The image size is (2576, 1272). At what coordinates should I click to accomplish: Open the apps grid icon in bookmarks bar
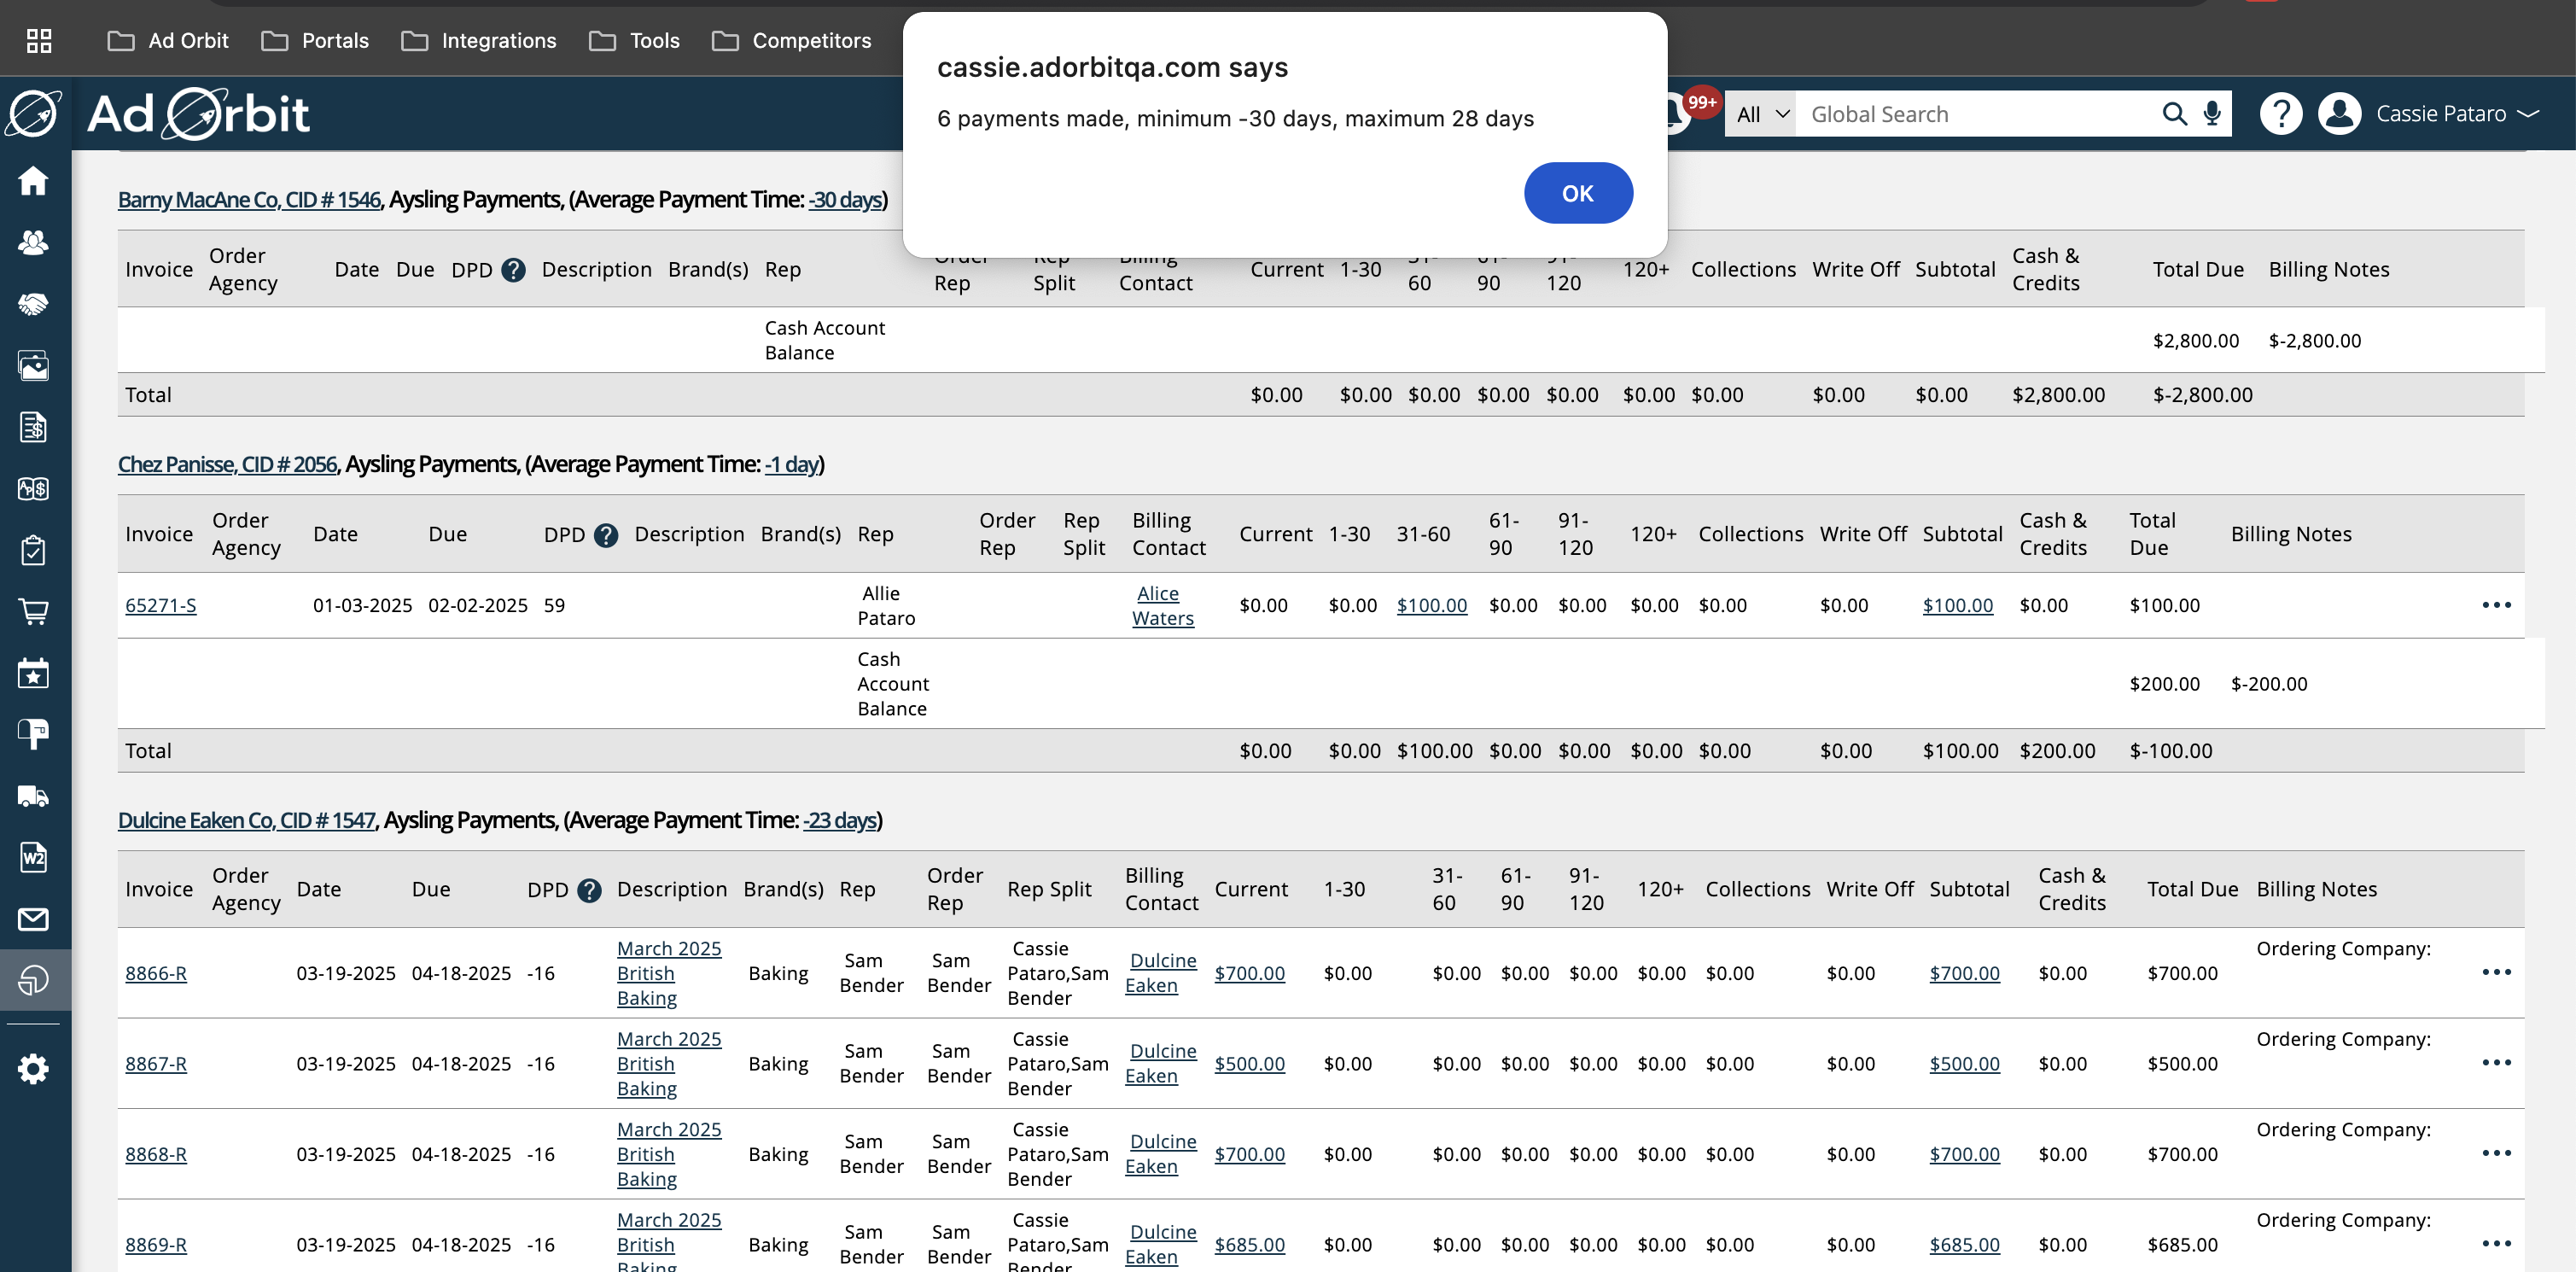coord(39,41)
